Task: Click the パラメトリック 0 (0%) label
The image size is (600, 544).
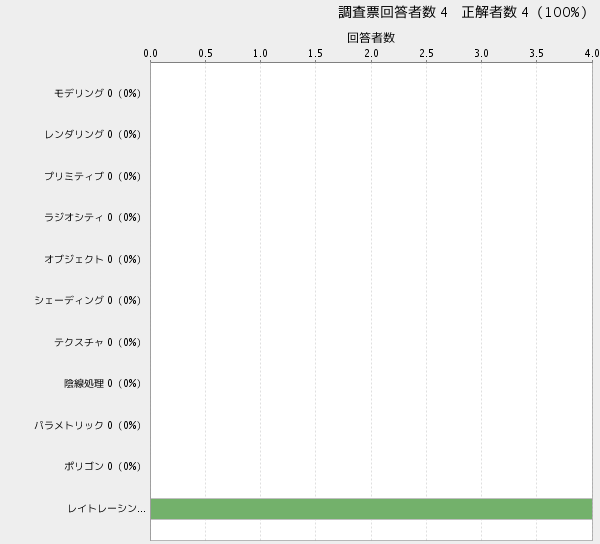Action: click(88, 425)
